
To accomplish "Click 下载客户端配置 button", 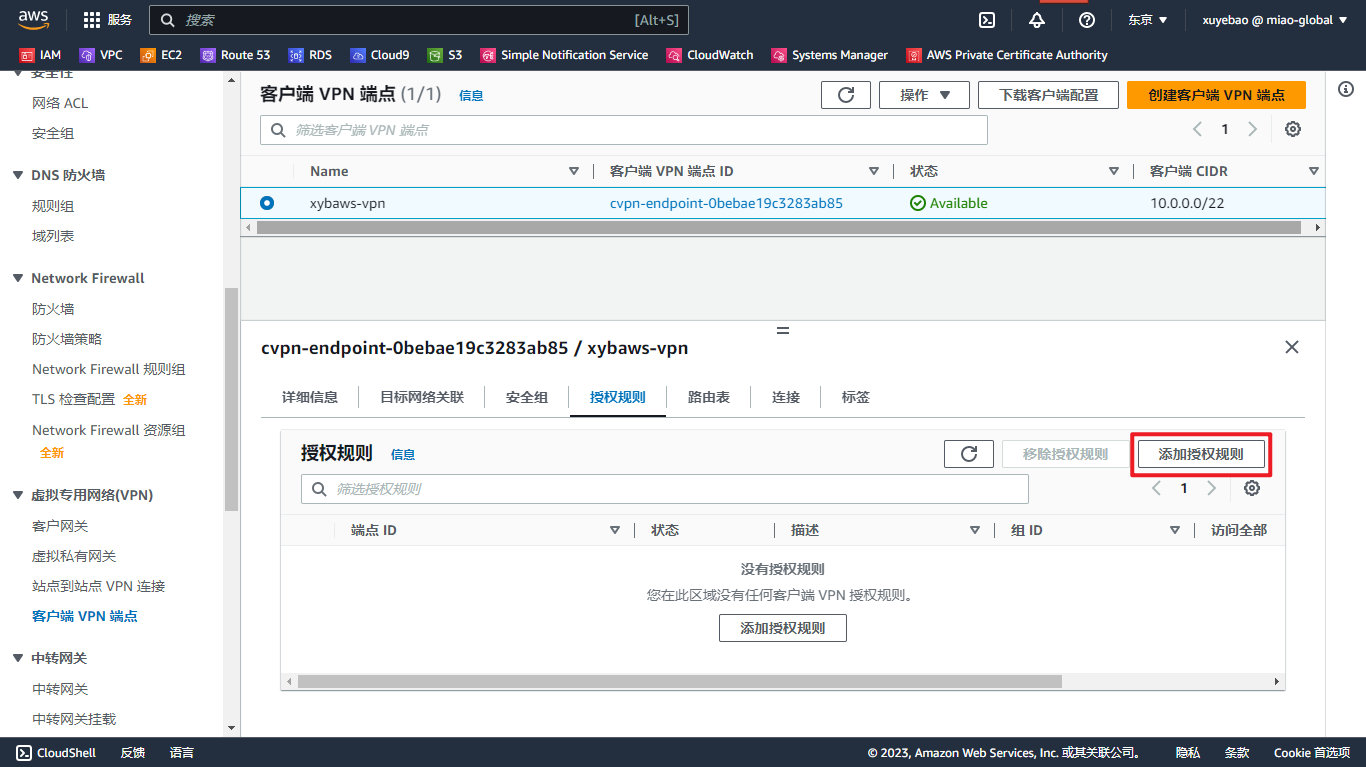I will coord(1048,95).
